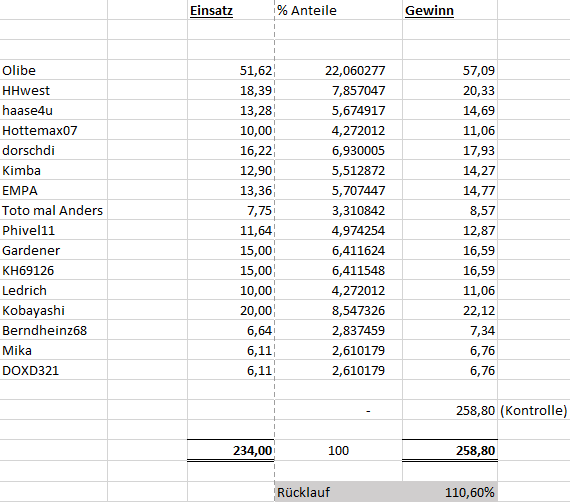Select dorschdi Einsatz value 16,22
Viewport: 570px width, 502px height.
coord(231,150)
